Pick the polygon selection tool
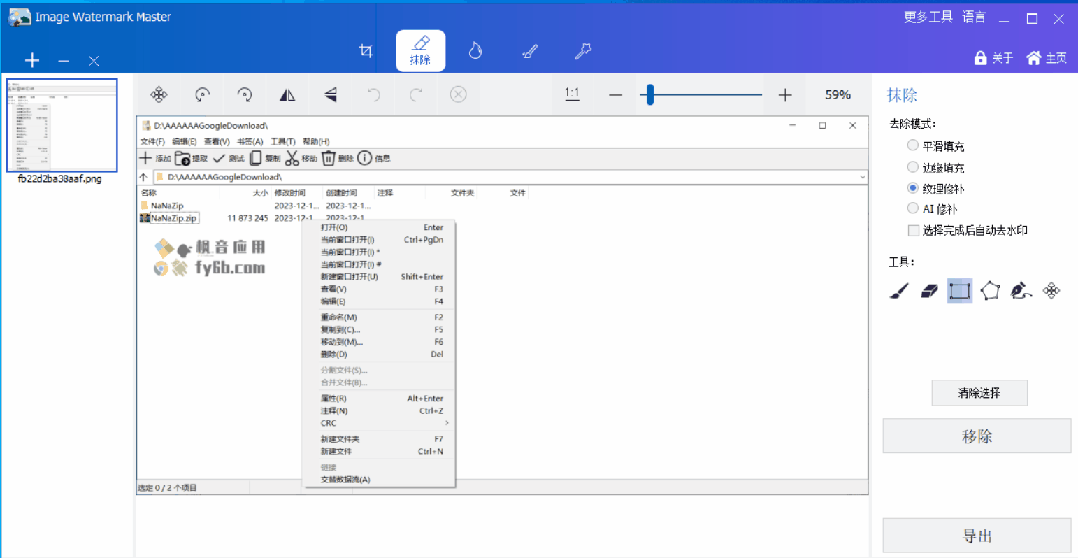The height and width of the screenshot is (558, 1078). click(x=989, y=291)
